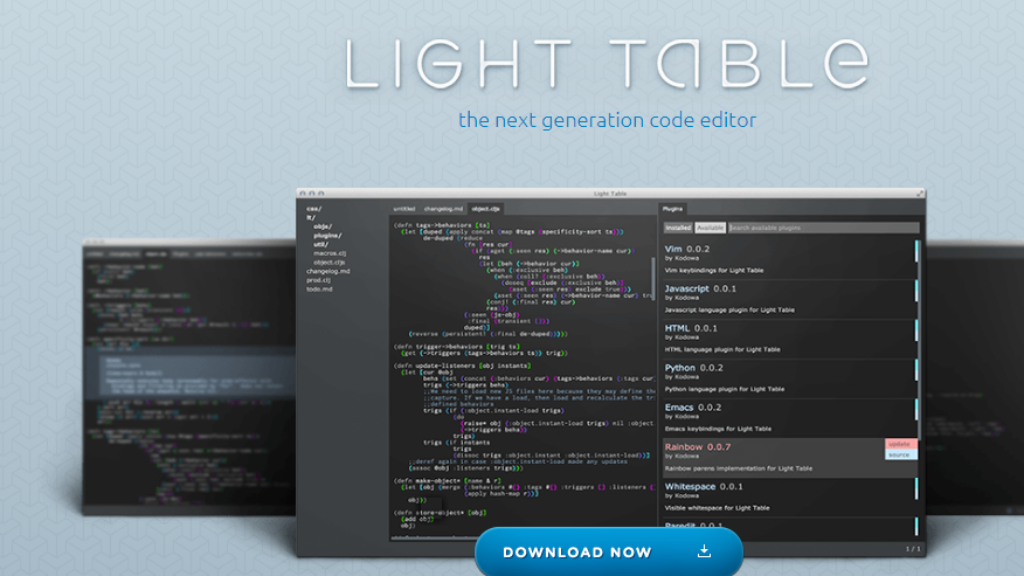Focus the Search available plugins field
The height and width of the screenshot is (576, 1024).
click(x=823, y=228)
